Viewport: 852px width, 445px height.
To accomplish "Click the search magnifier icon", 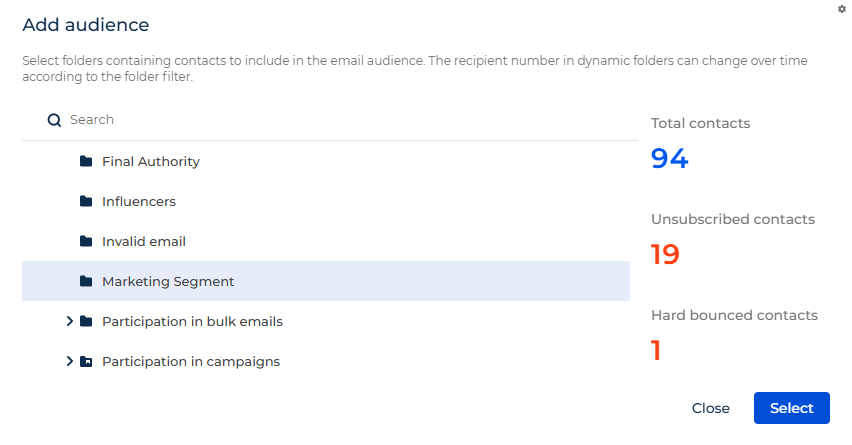I will [x=54, y=120].
